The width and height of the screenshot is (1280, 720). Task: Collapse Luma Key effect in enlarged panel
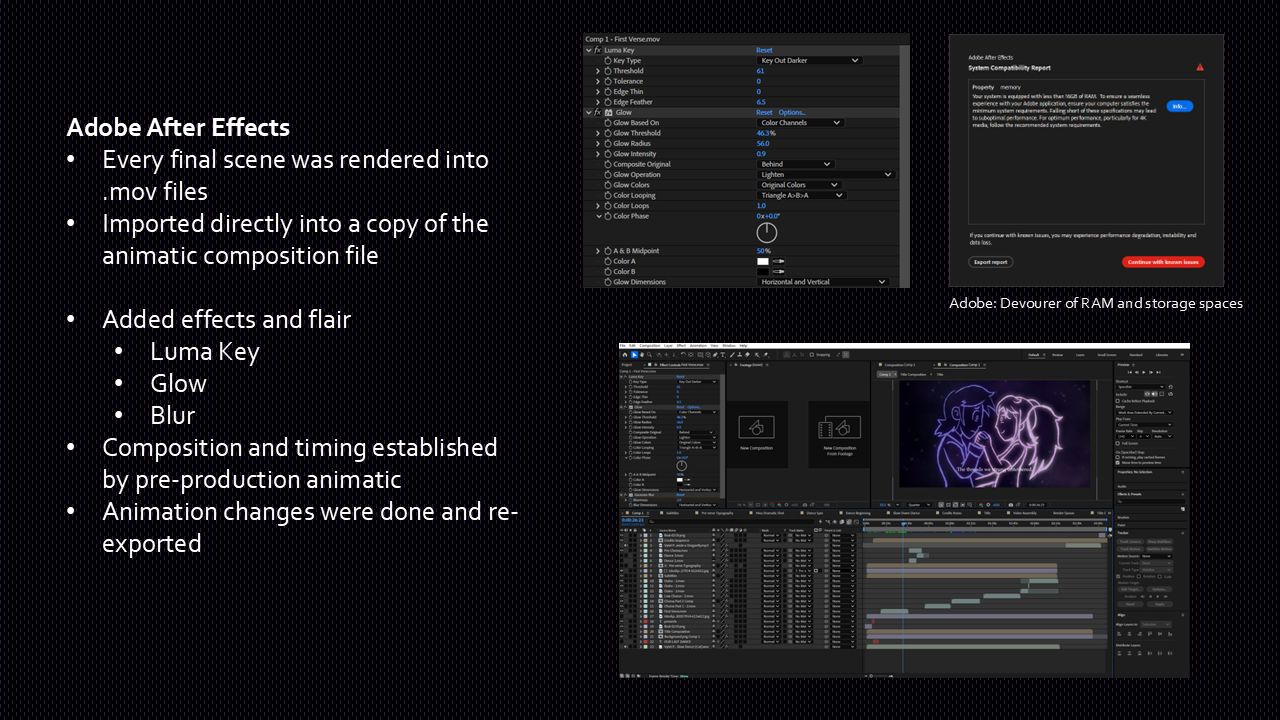tap(588, 50)
